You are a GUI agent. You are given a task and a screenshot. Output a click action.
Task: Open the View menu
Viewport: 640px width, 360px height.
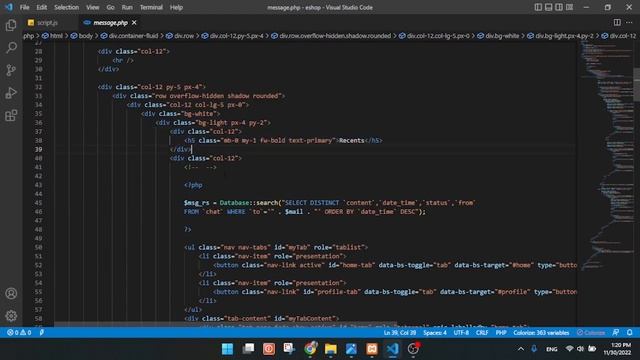pos(93,7)
